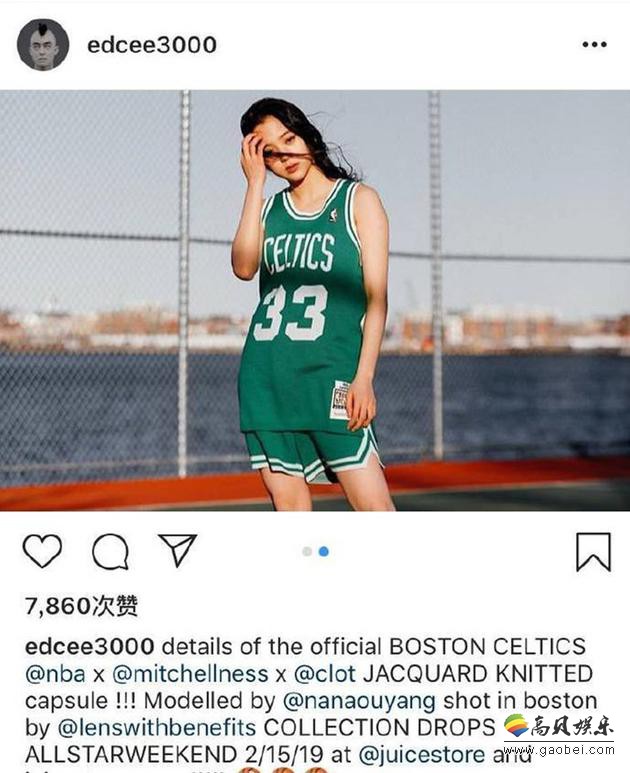630x773 pixels.
Task: Open the three-dot more options menu
Action: tap(594, 44)
